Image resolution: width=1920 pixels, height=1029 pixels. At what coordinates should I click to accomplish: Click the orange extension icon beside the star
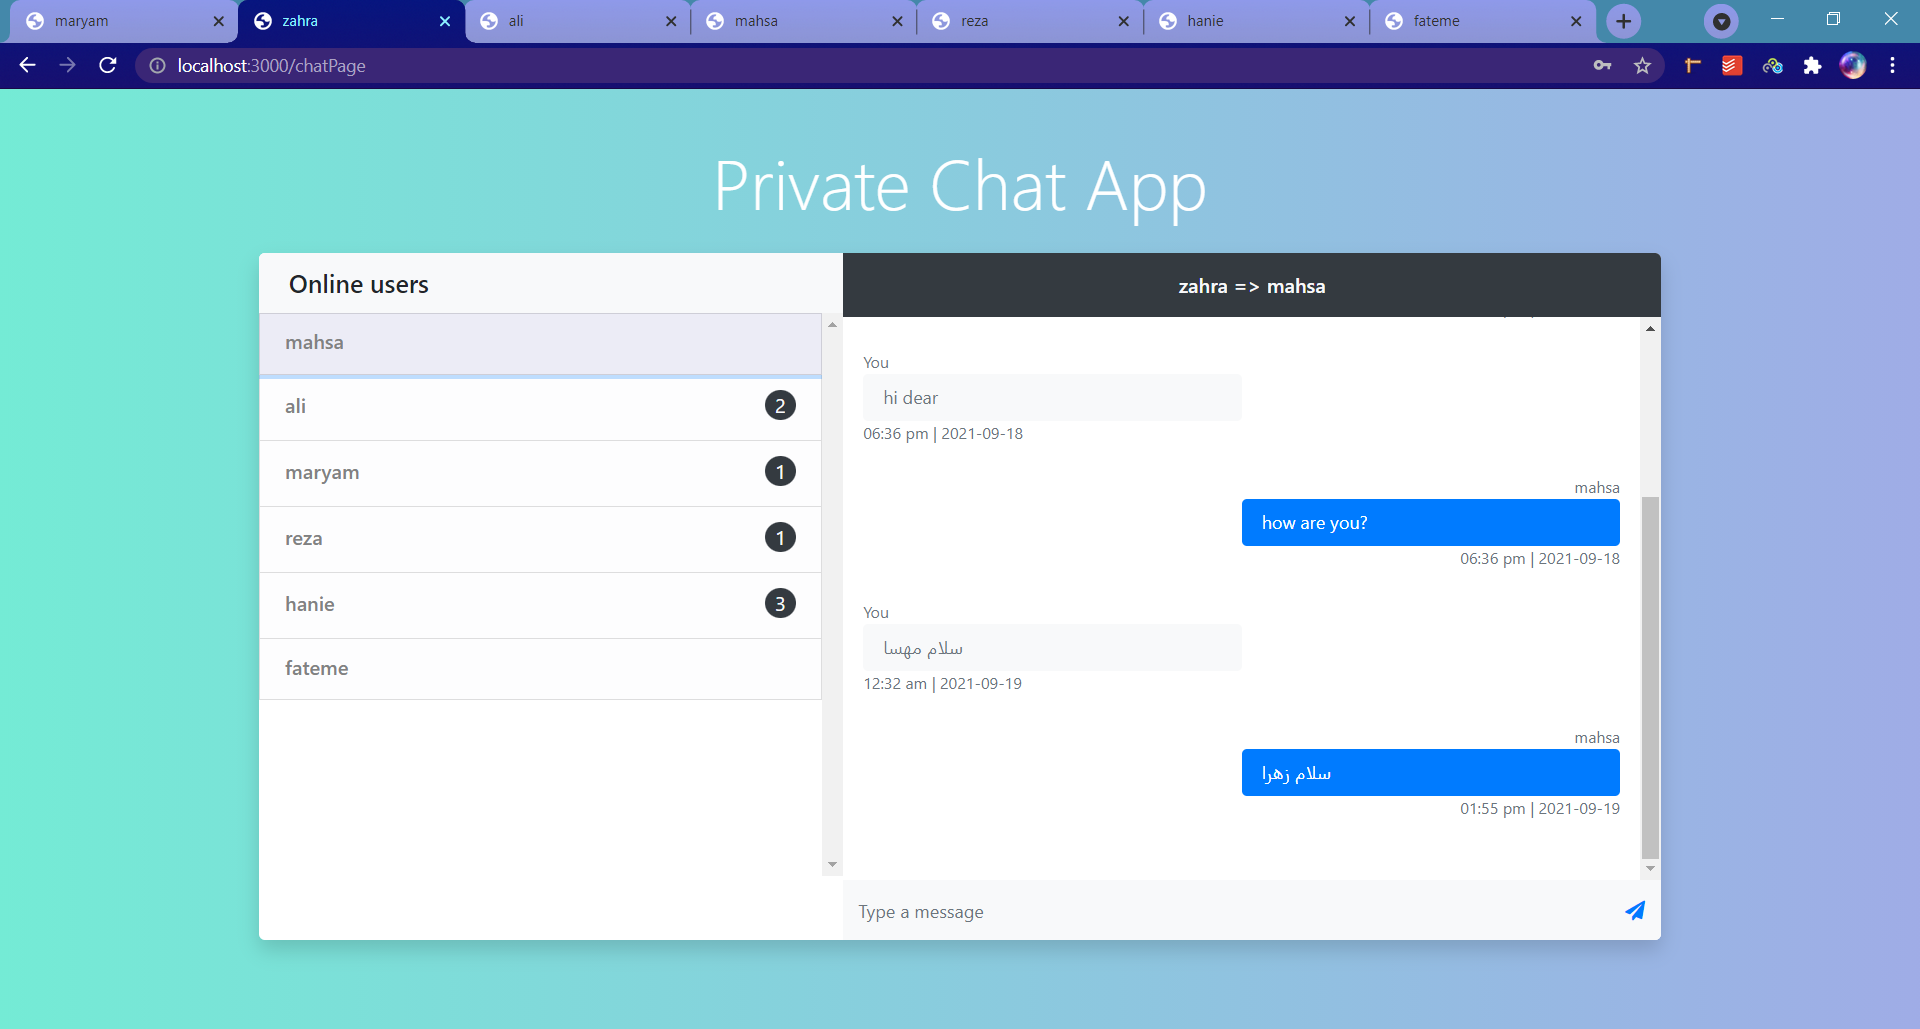(x=1692, y=65)
